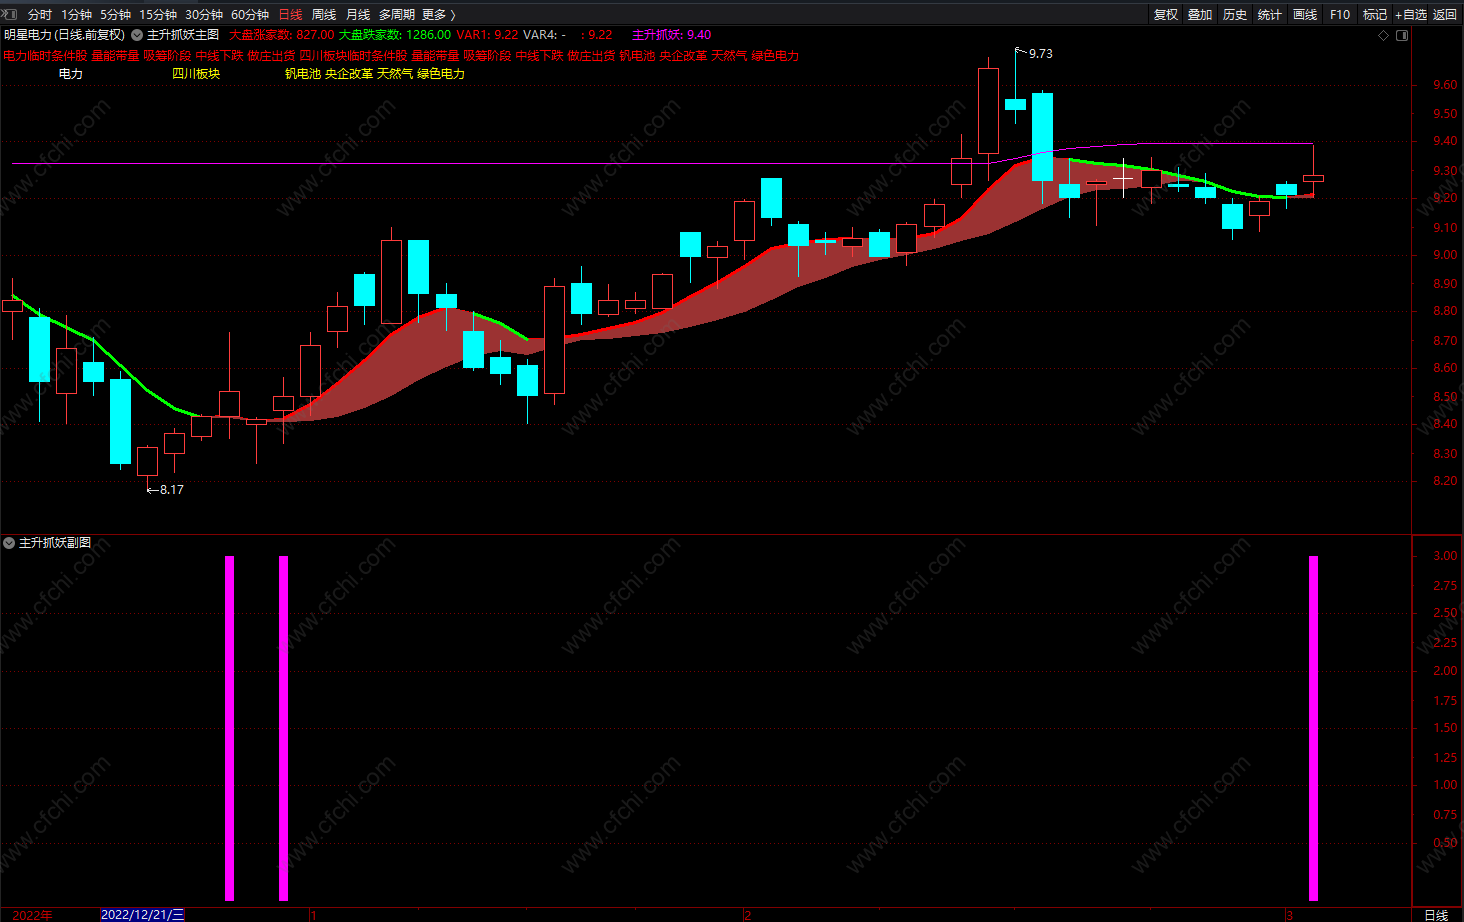The height and width of the screenshot is (922, 1464).
Task: Click the 8.17 low price label
Action: click(x=172, y=490)
